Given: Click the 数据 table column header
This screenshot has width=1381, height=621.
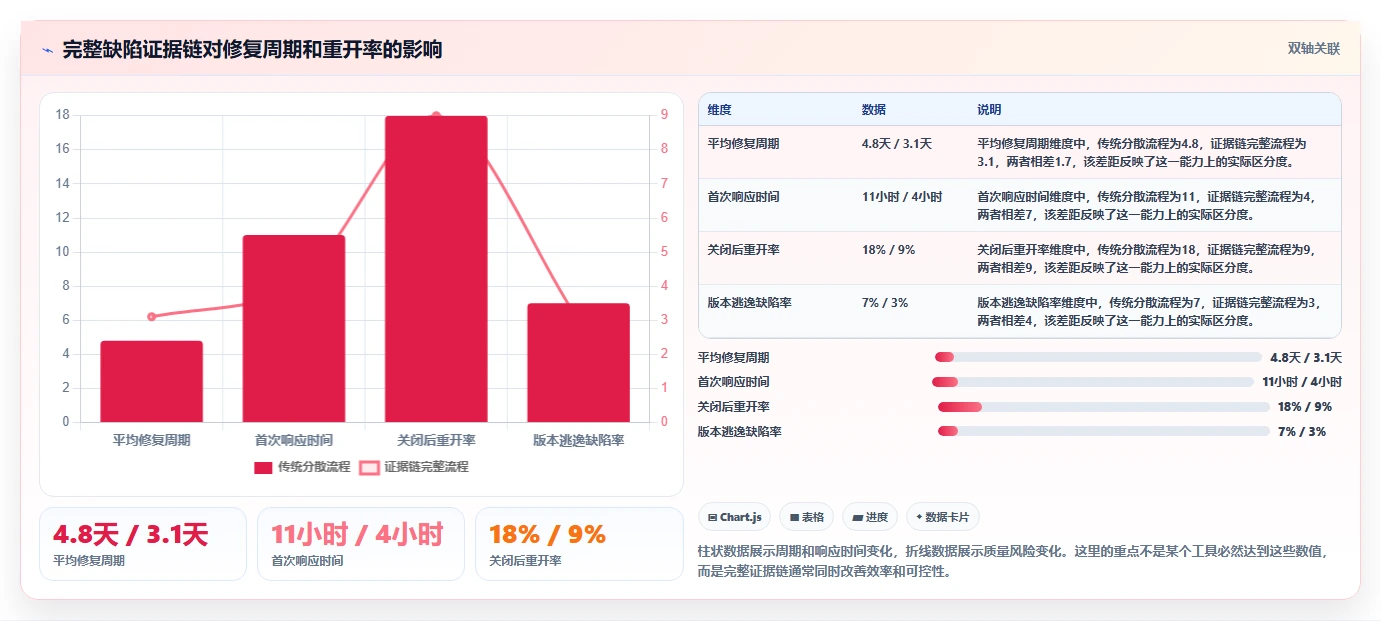Looking at the screenshot, I should click(873, 109).
